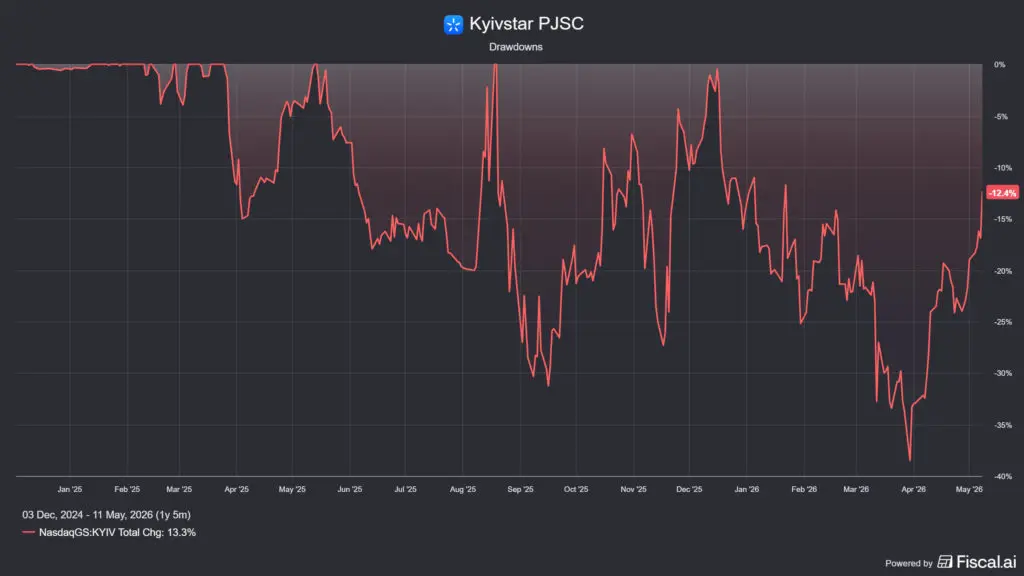Click the Jun '25 x-axis label

coord(349,489)
